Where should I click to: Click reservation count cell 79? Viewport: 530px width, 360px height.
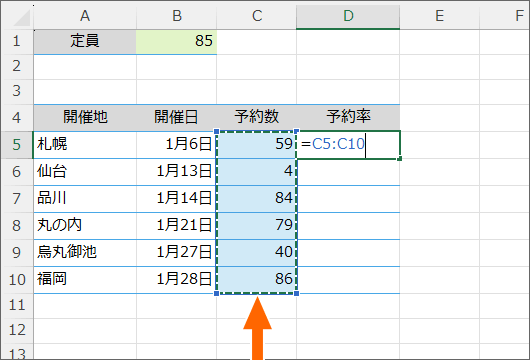pyautogui.click(x=257, y=226)
